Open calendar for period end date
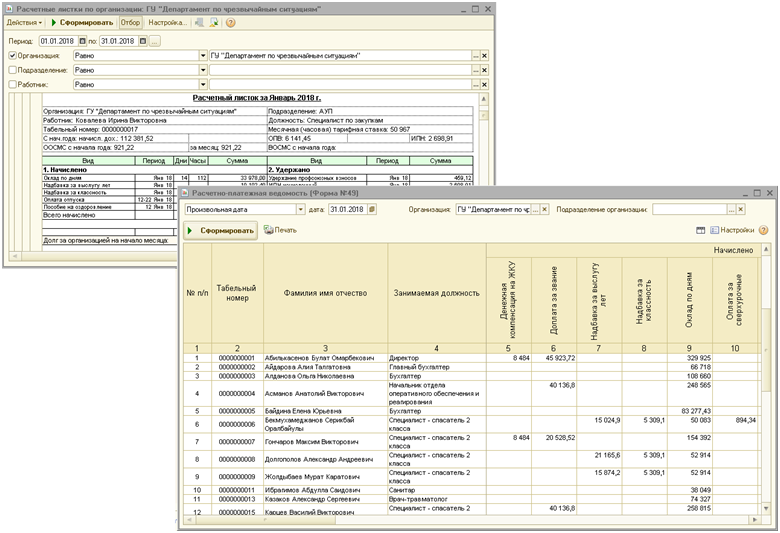 point(142,41)
